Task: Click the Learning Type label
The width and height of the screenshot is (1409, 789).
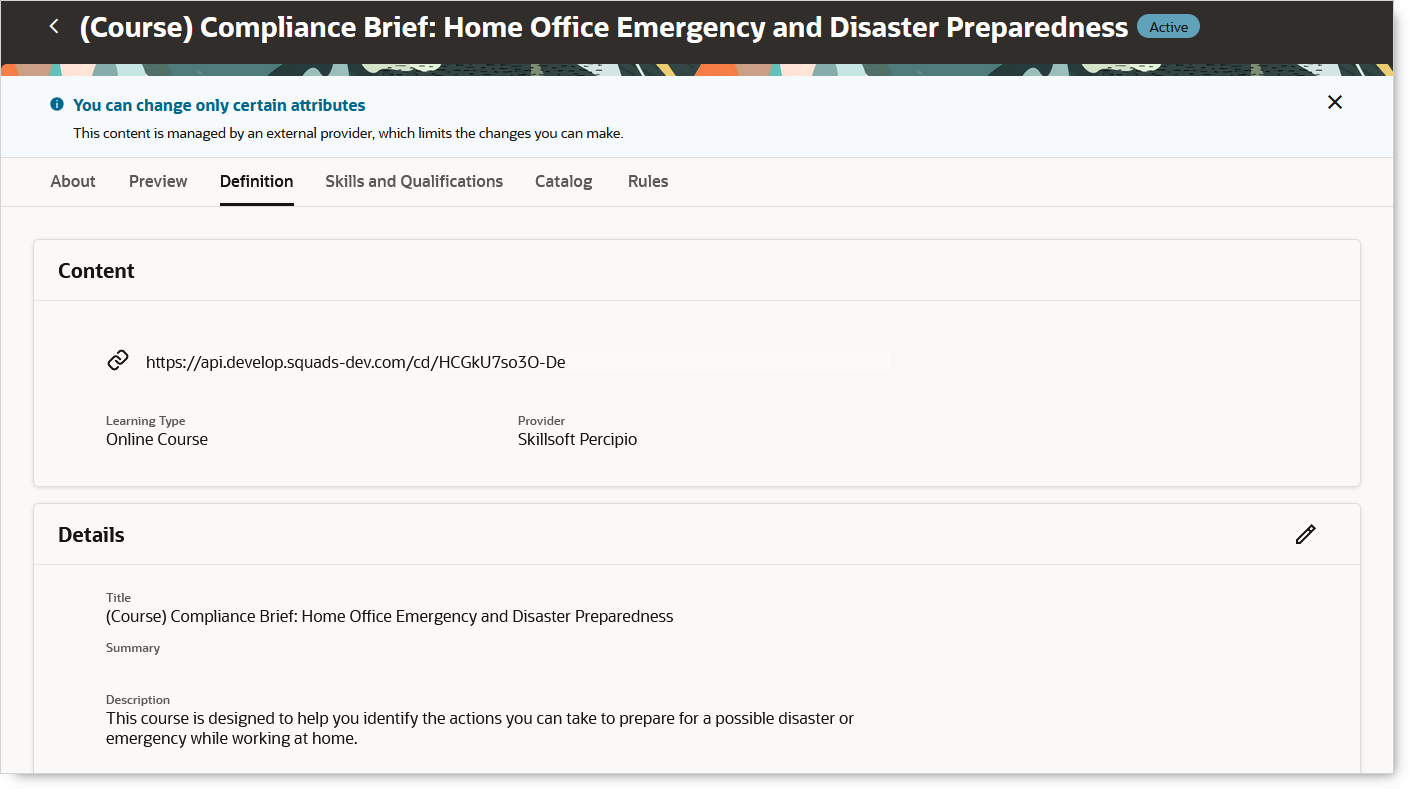Action: tap(146, 421)
